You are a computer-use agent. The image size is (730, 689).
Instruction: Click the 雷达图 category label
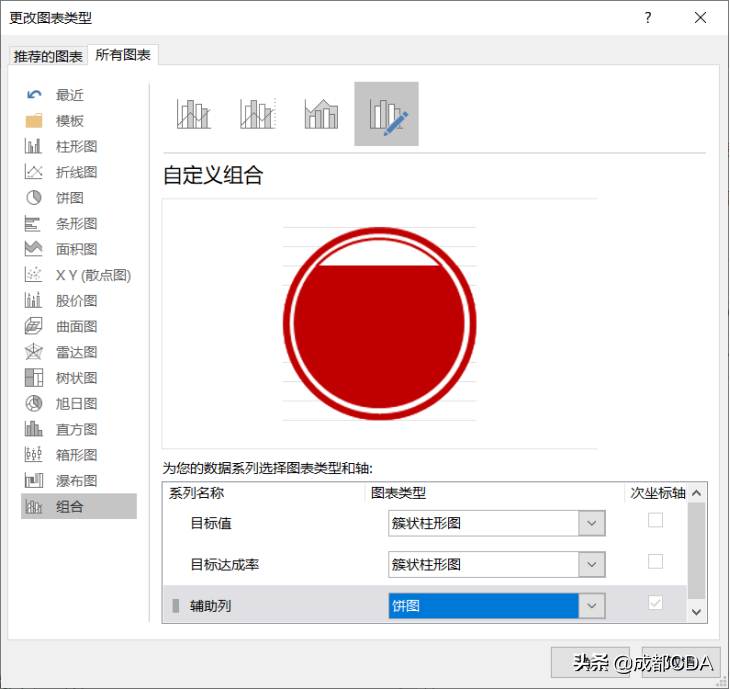point(76,352)
